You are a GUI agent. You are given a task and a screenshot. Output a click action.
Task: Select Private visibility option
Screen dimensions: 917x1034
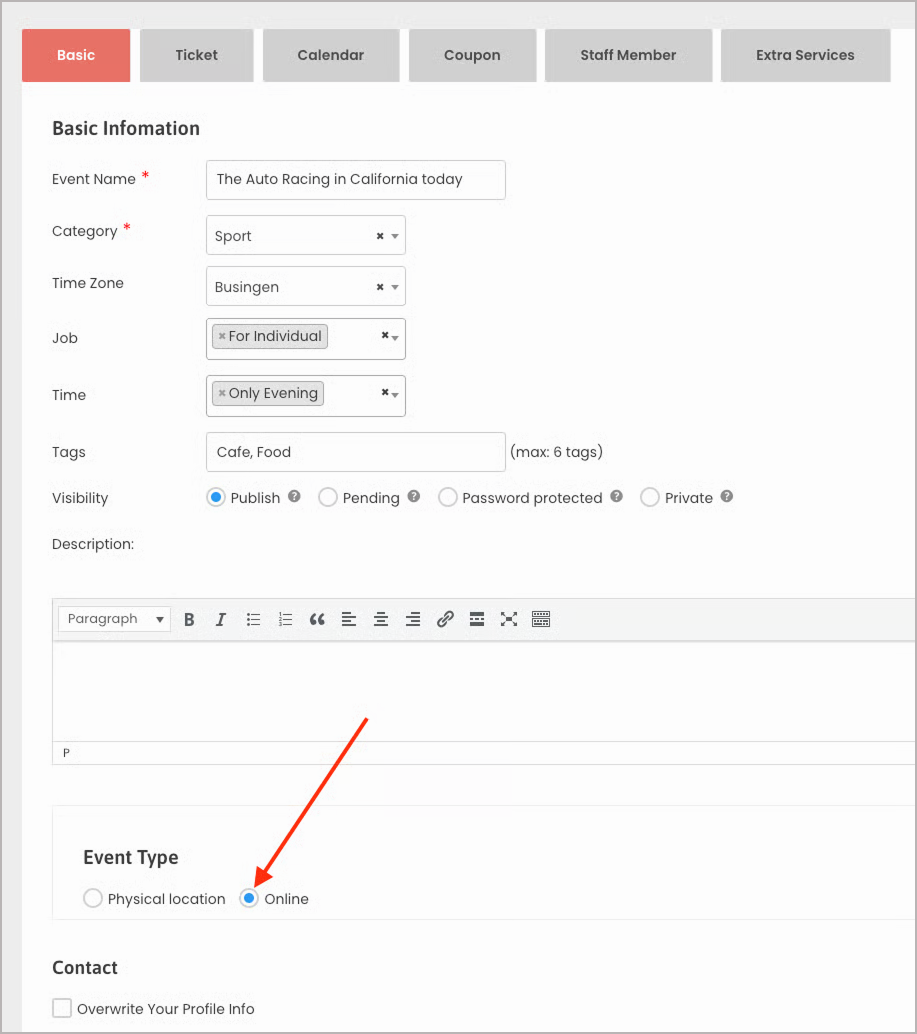pyautogui.click(x=650, y=498)
